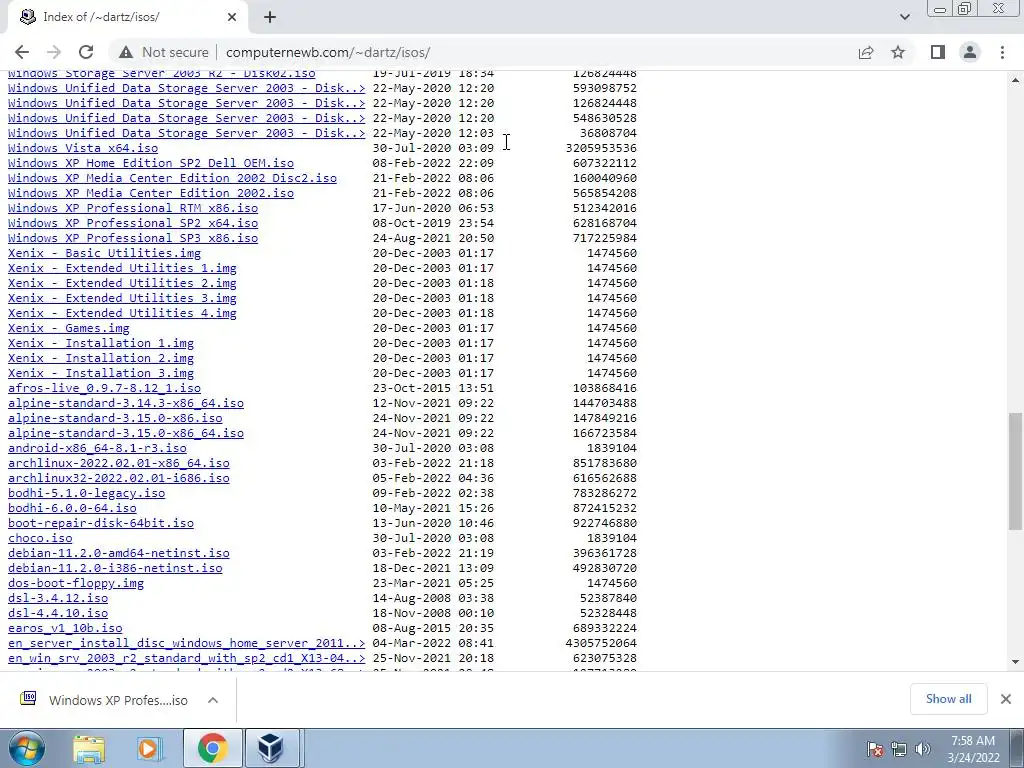This screenshot has height=768, width=1024.
Task: Open Windows Vista x64.iso link
Action: click(83, 148)
